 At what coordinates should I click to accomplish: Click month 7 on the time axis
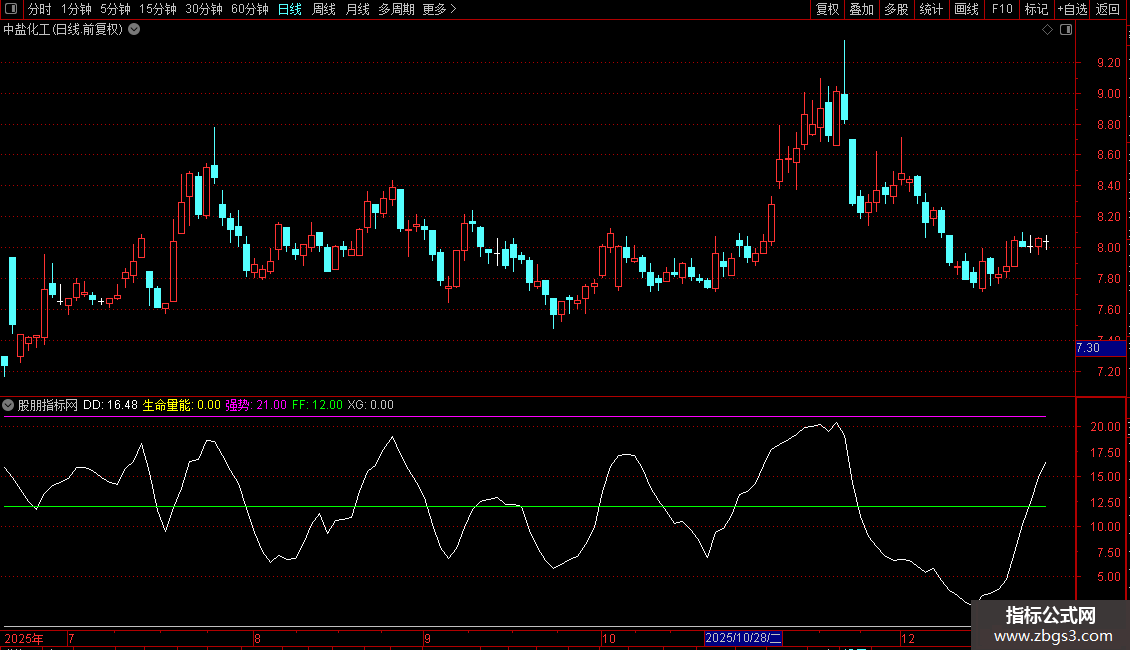pyautogui.click(x=71, y=638)
